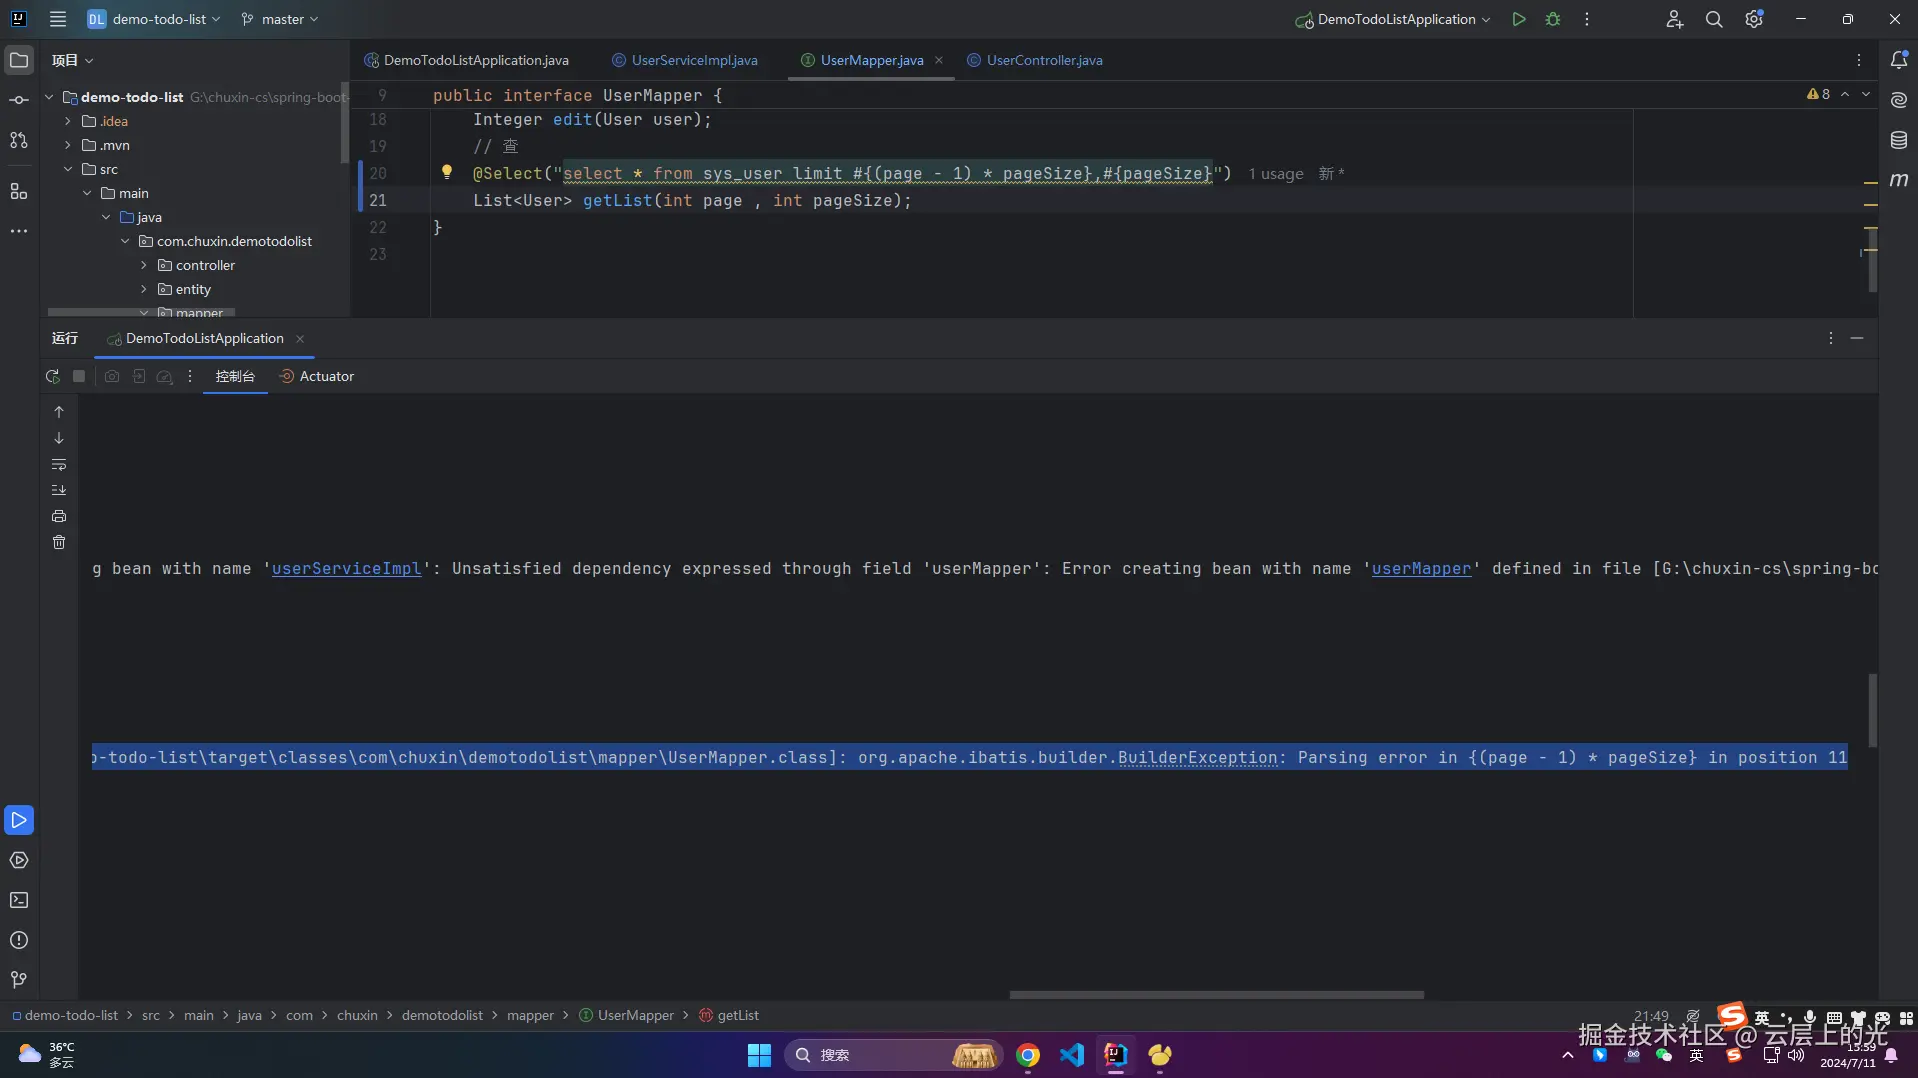Close the UserMapper.java tab
Image resolution: width=1918 pixels, height=1078 pixels.
pos(939,60)
